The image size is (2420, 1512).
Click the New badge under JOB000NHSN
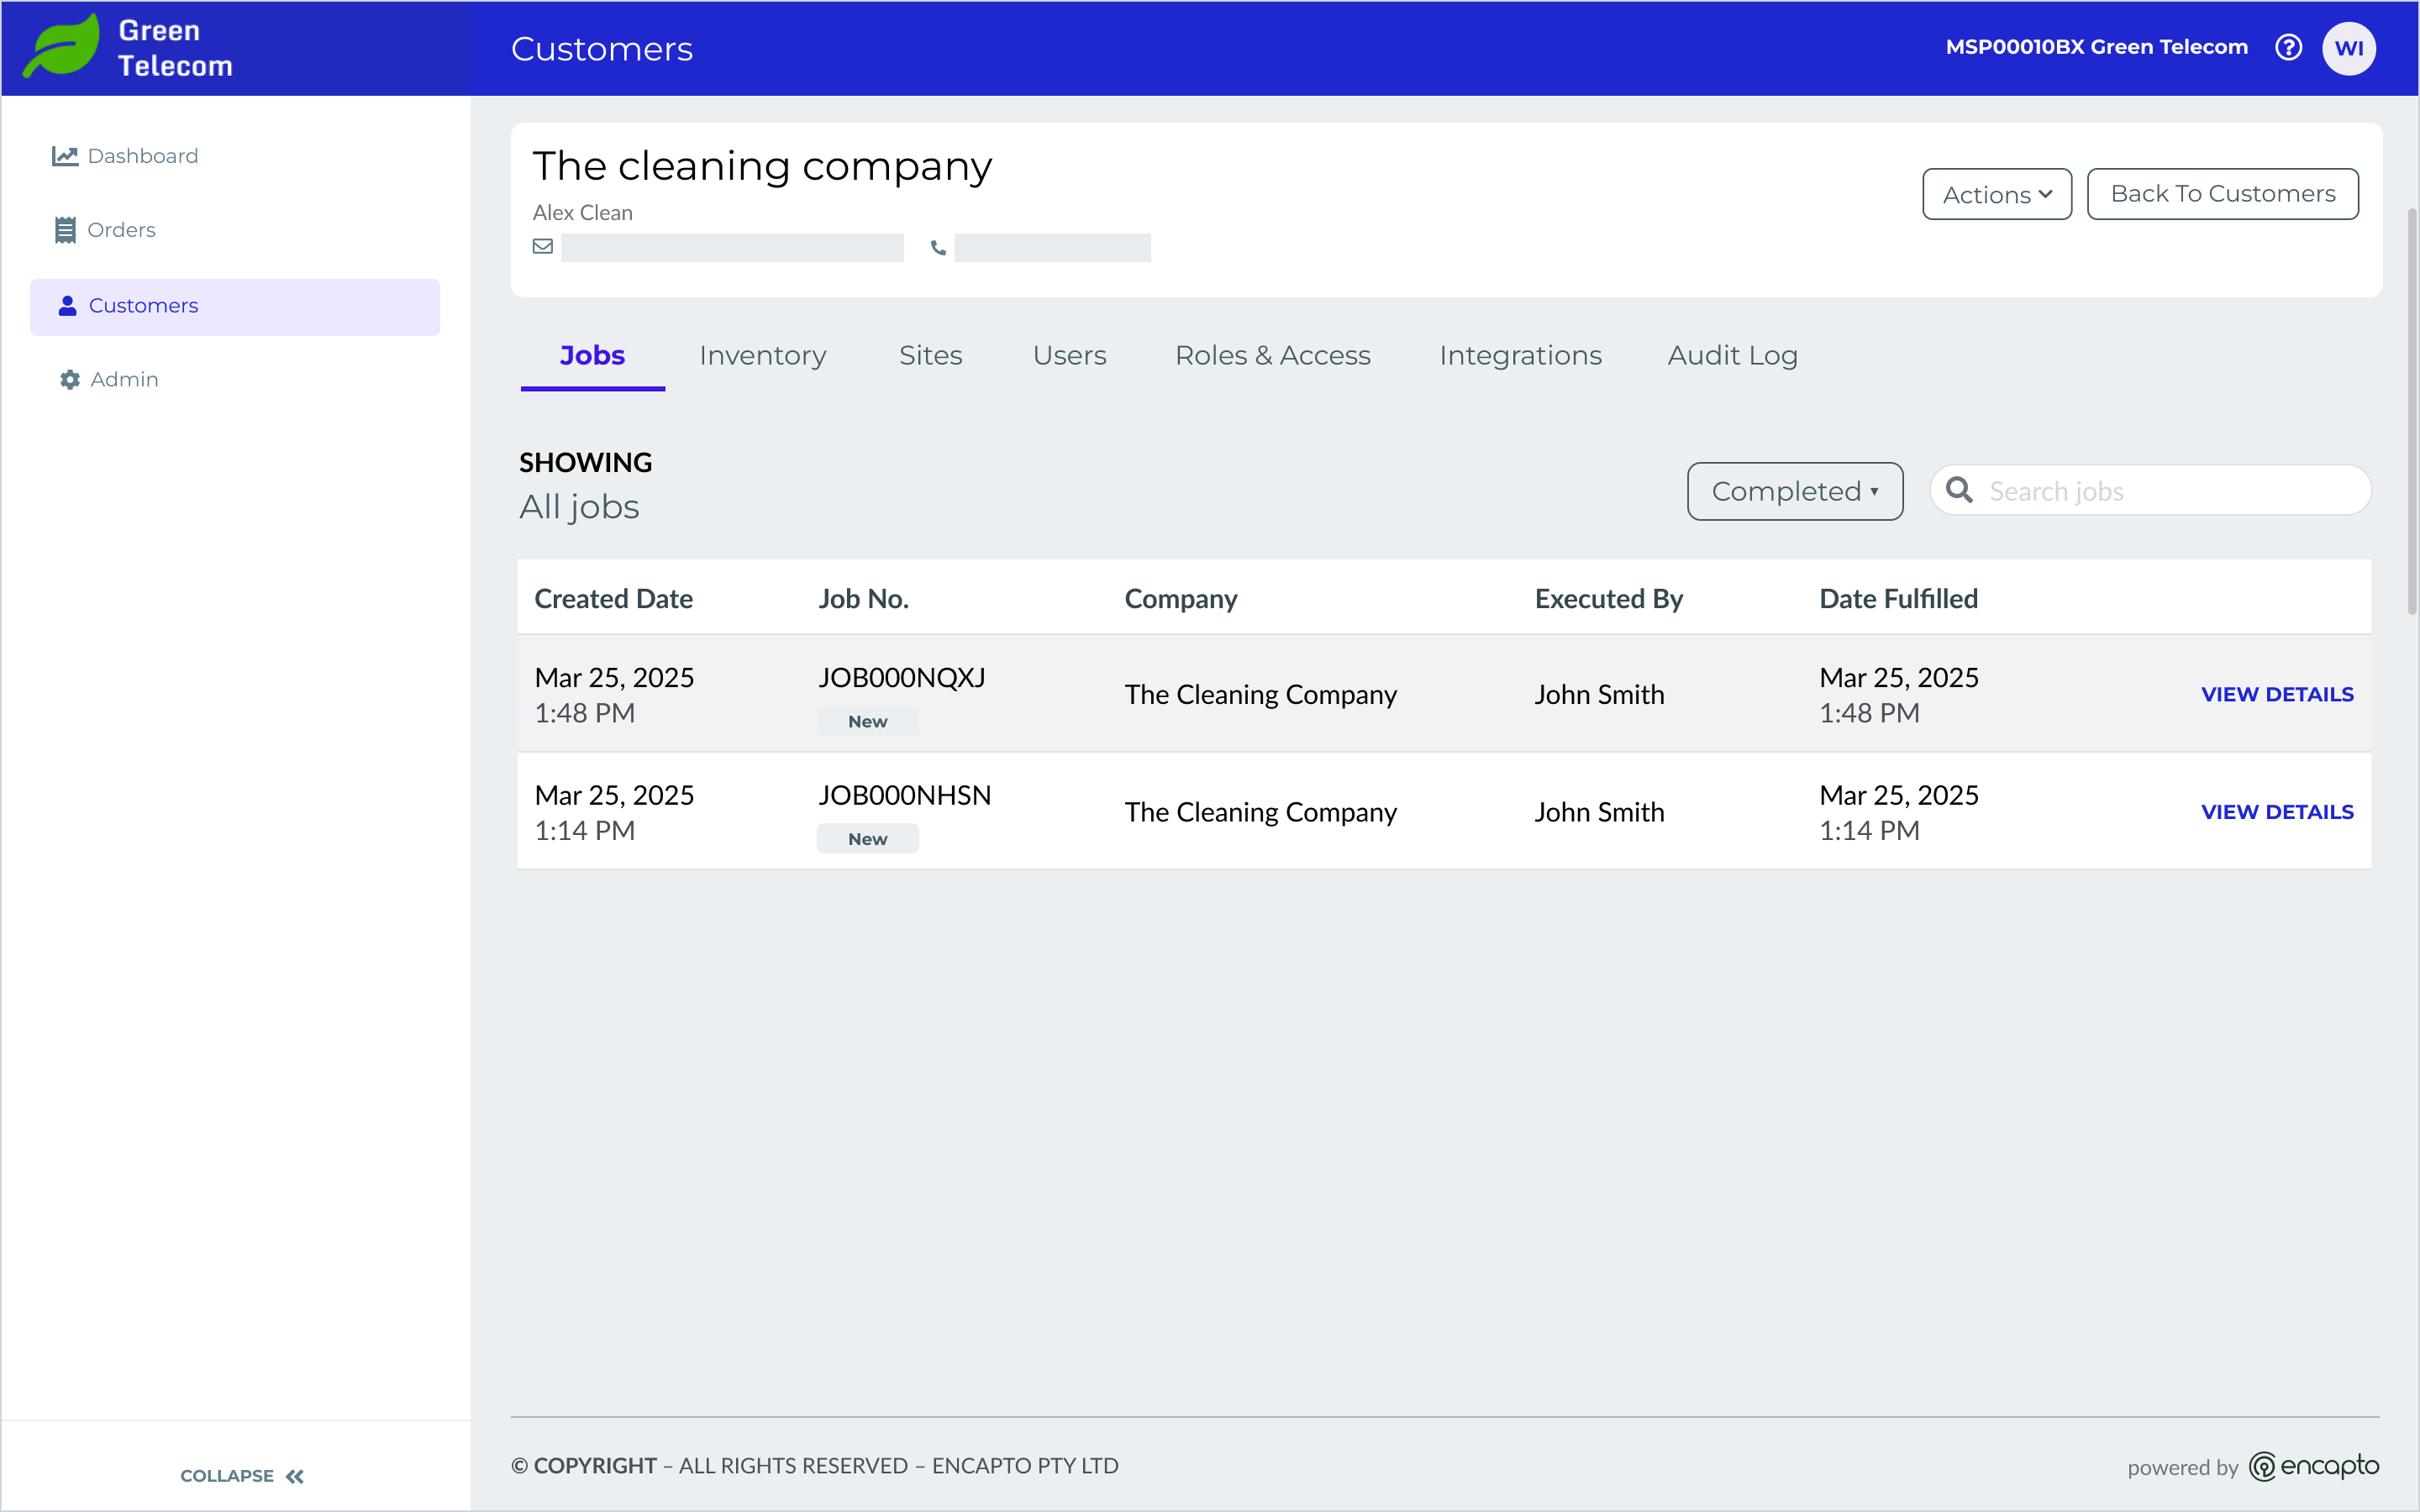[867, 839]
